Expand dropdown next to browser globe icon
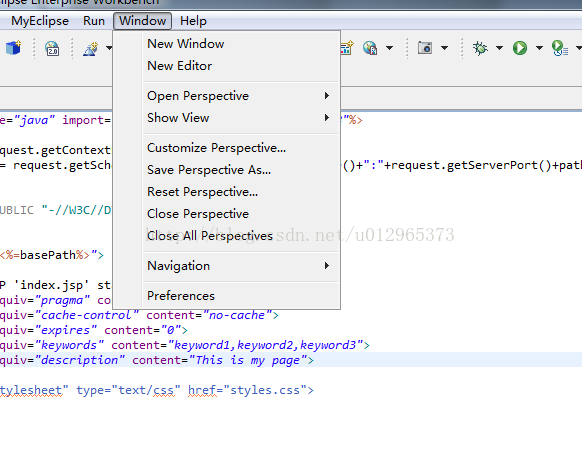 (389, 48)
